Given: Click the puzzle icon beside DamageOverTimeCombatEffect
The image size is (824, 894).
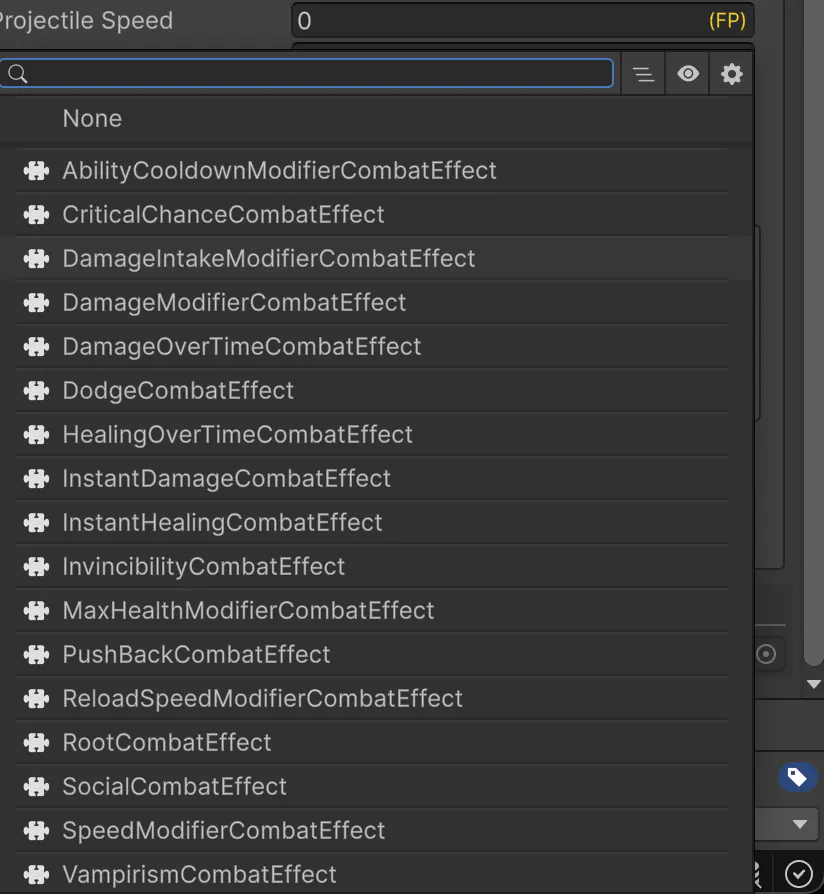Looking at the screenshot, I should (x=36, y=346).
